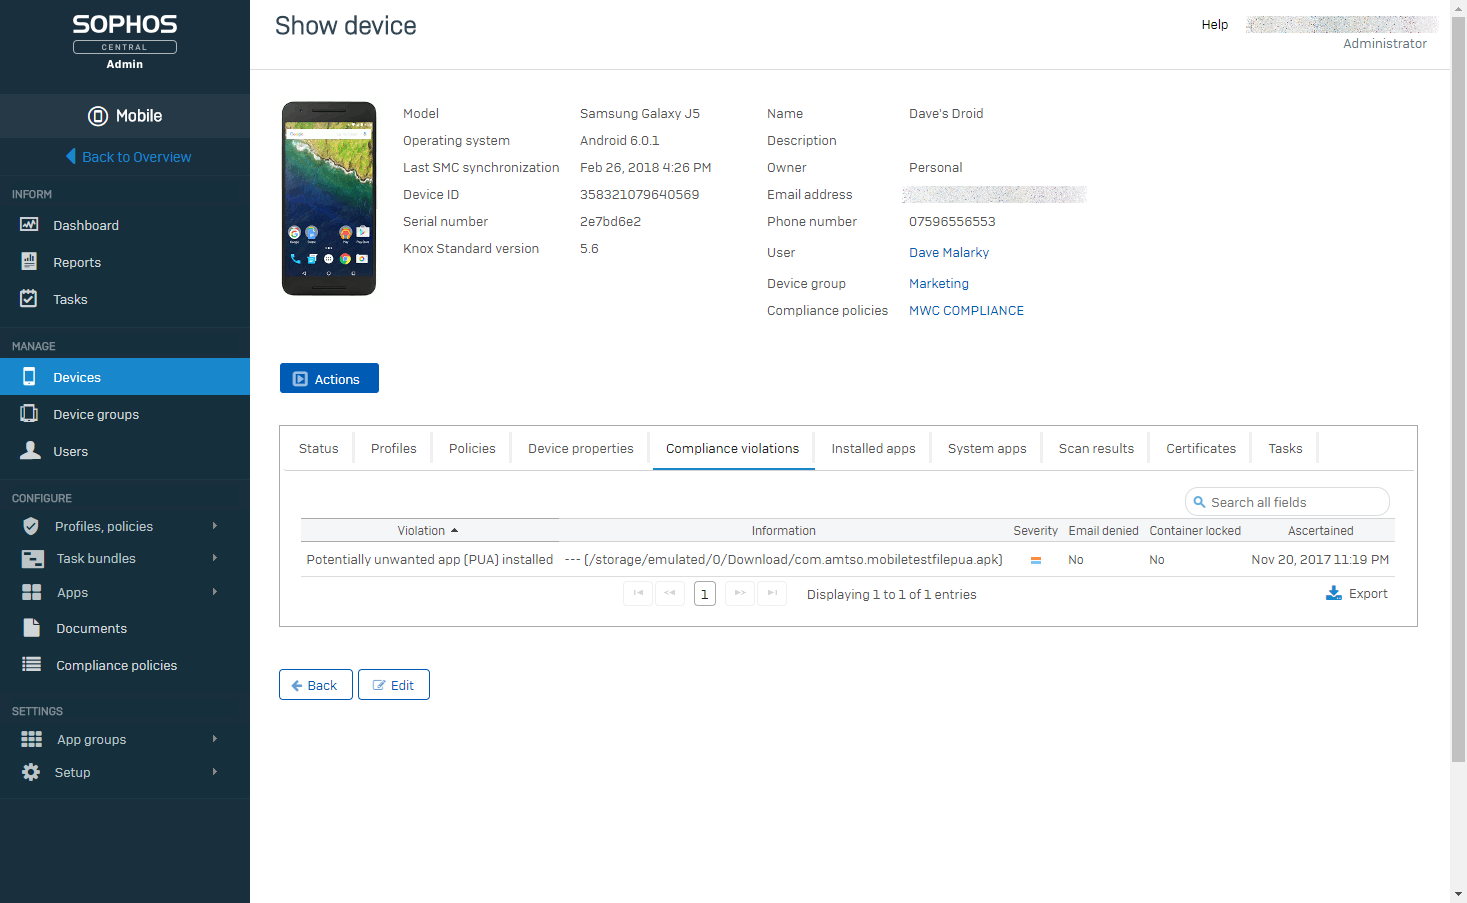The width and height of the screenshot is (1467, 903).
Task: Click the Apps grid icon
Action: point(32,592)
